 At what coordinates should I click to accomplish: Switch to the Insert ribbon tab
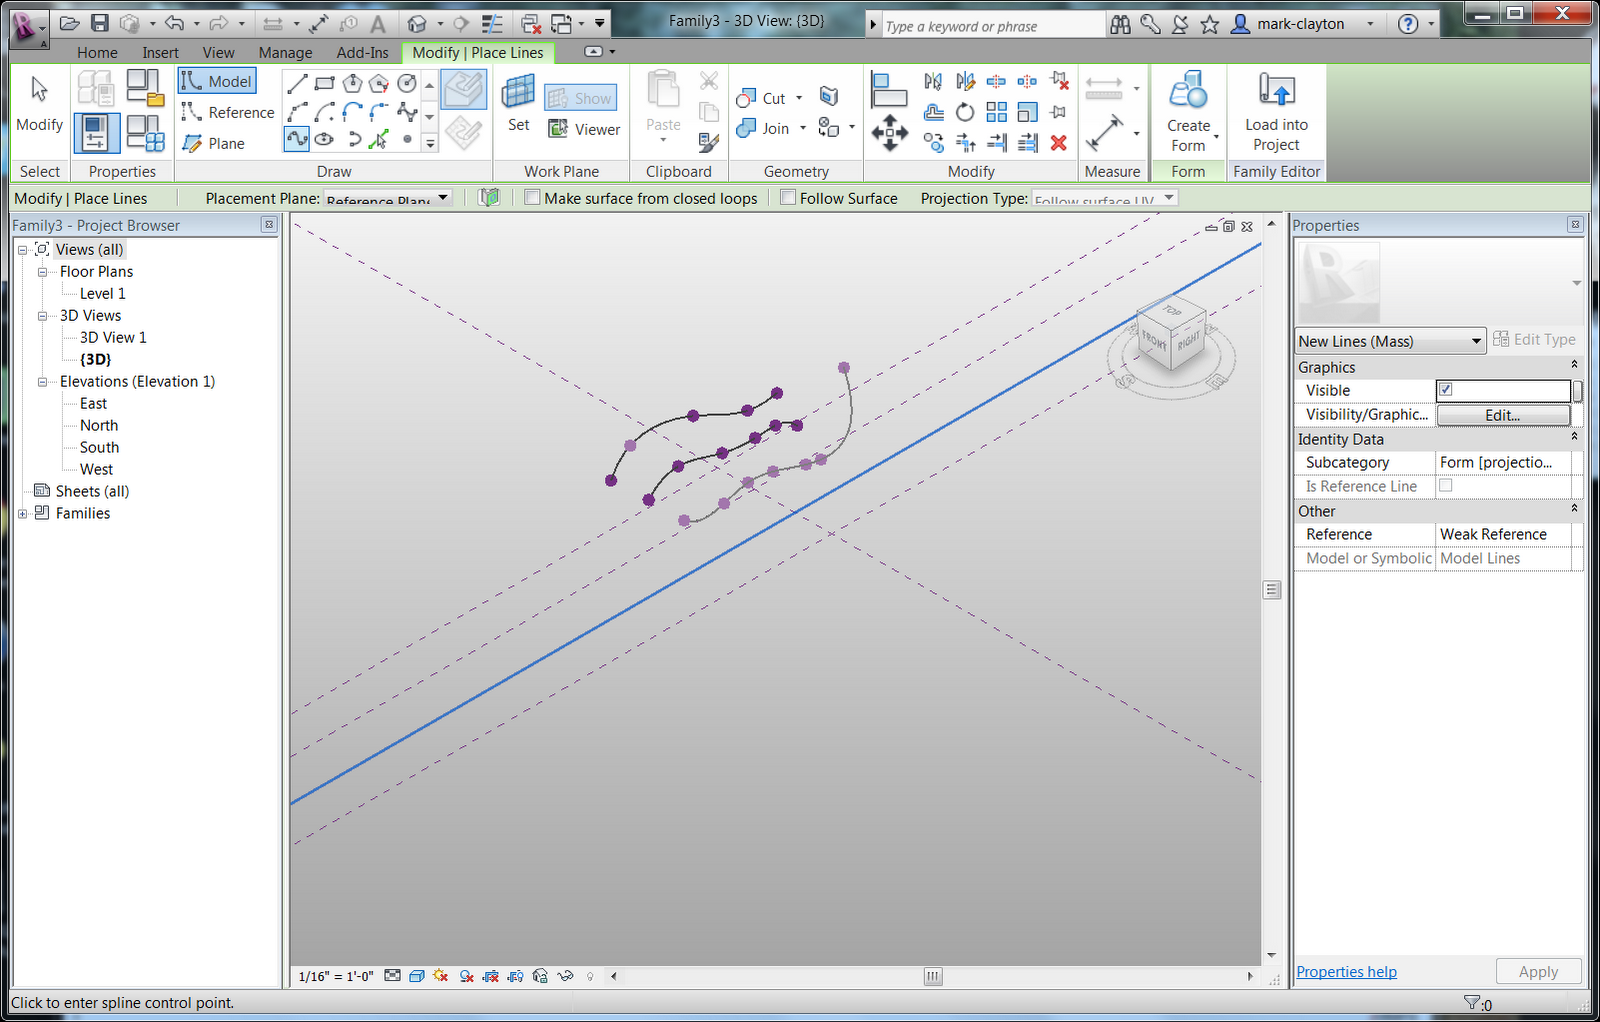pos(160,52)
